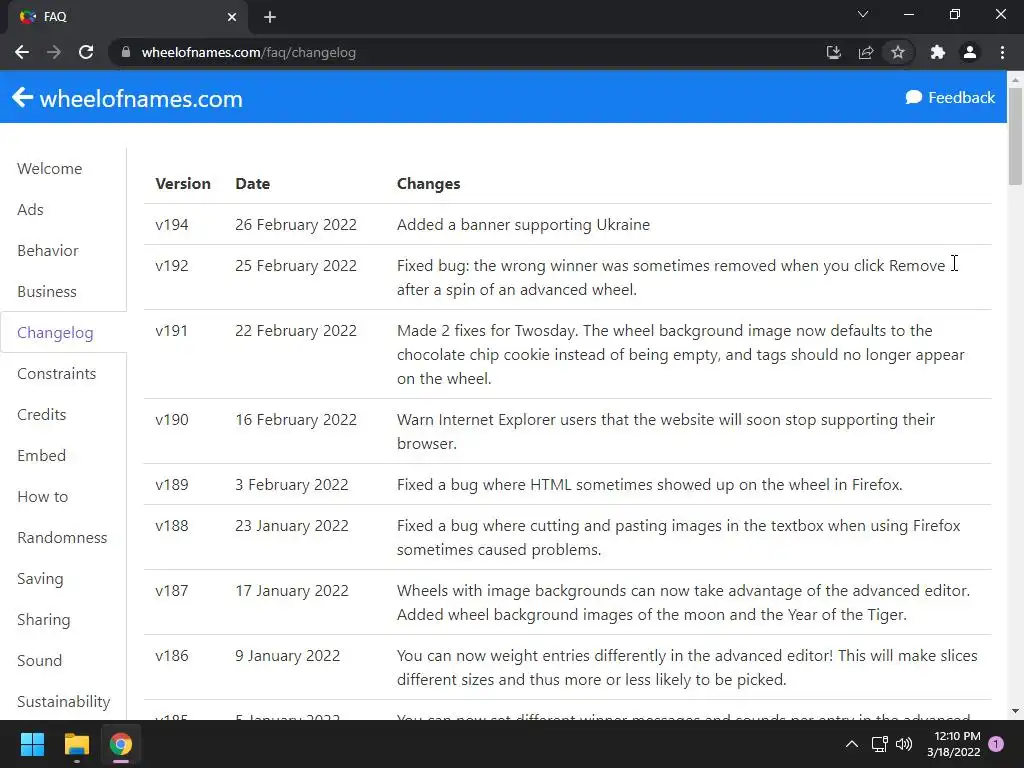The image size is (1024, 768).
Task: Click the date 22 February 2022
Action: (296, 331)
